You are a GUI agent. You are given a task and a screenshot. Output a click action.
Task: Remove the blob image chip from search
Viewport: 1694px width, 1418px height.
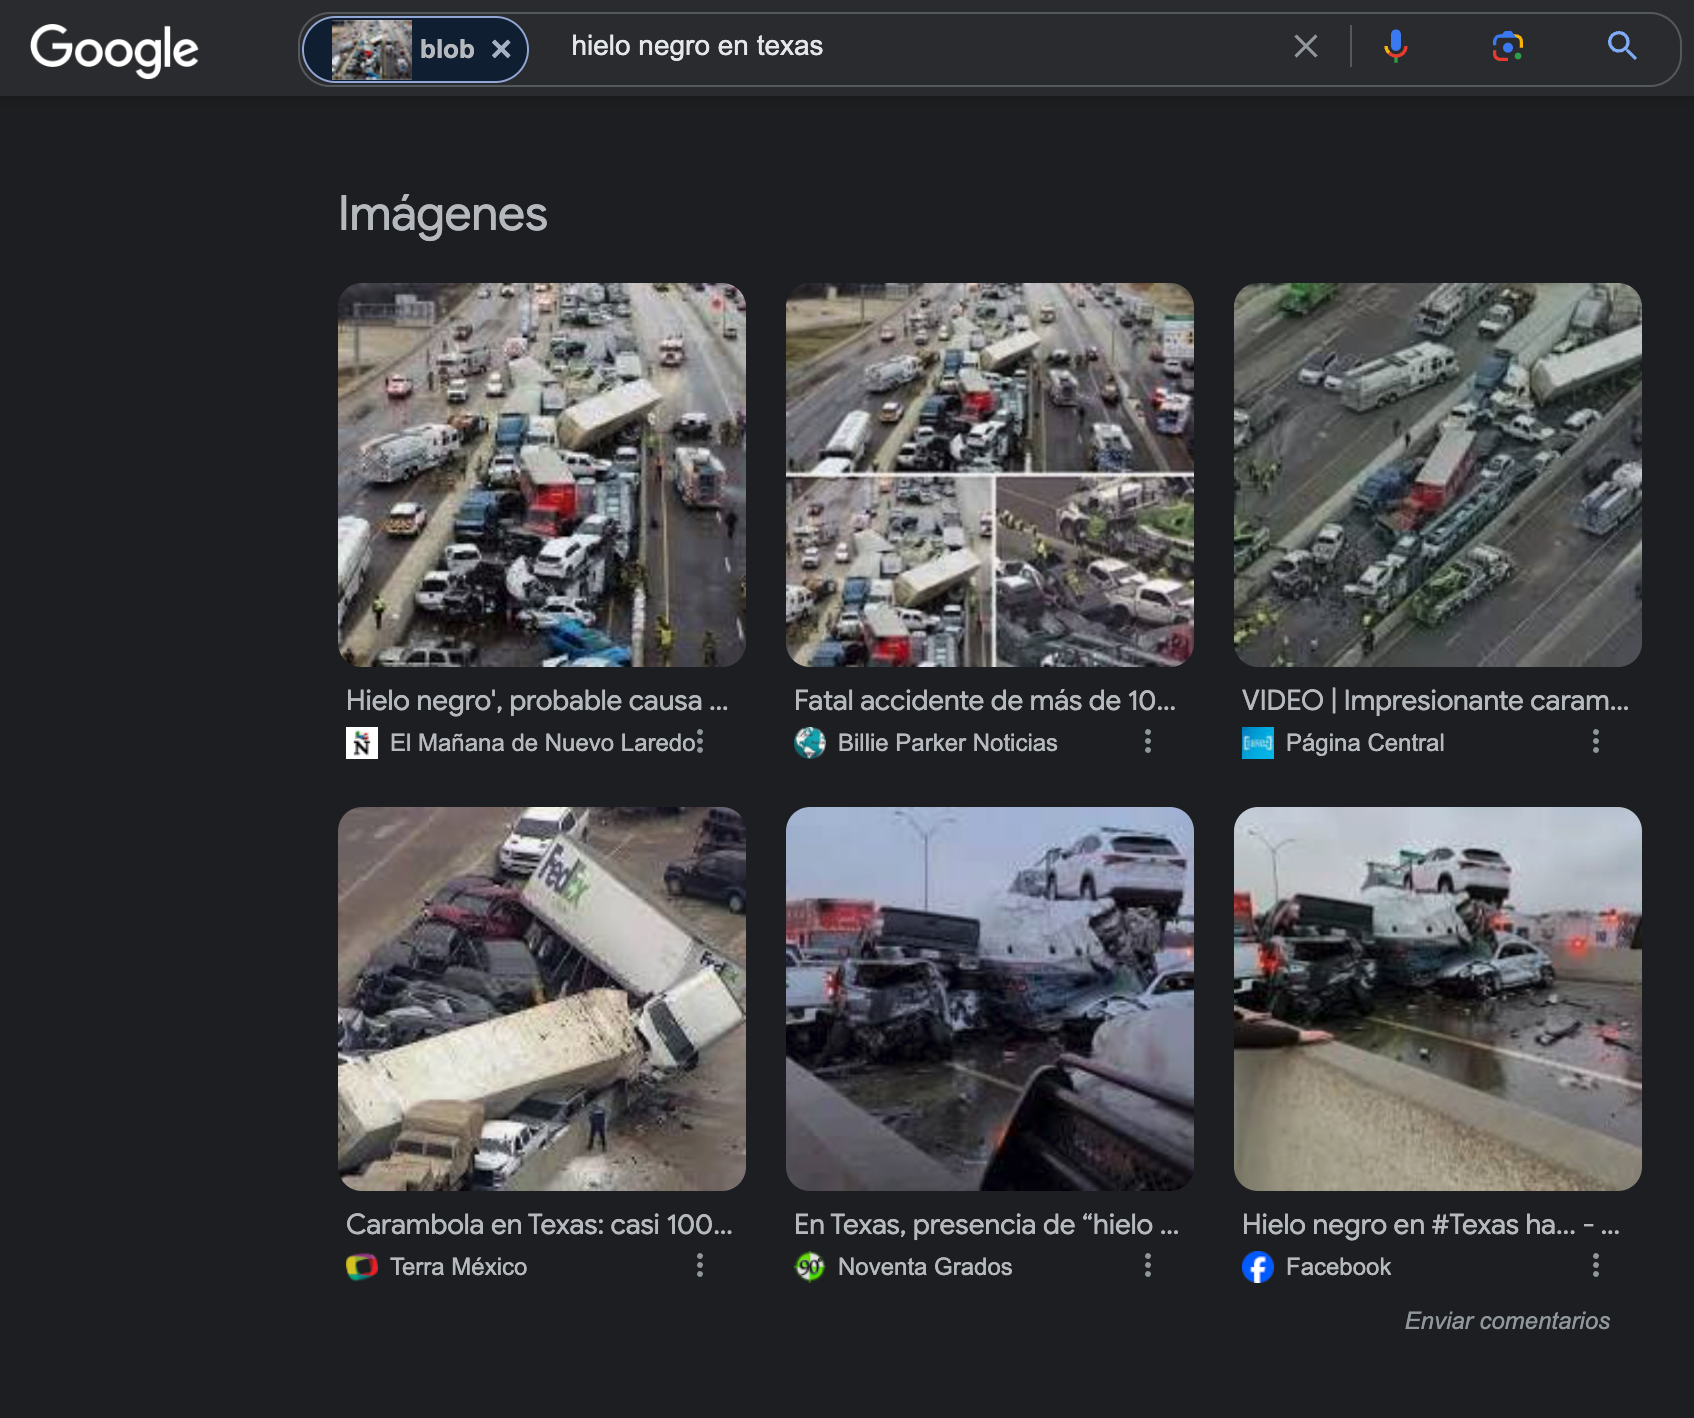[x=501, y=49]
